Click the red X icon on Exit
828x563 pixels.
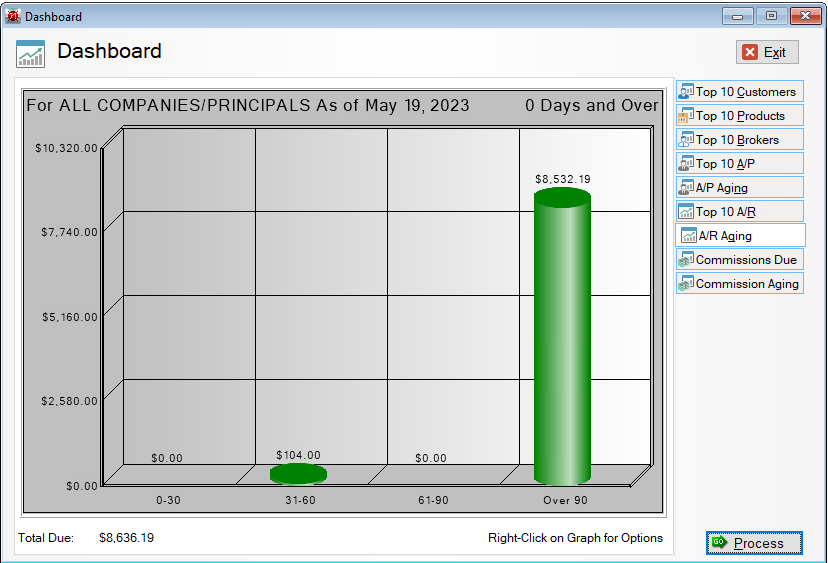pos(750,52)
